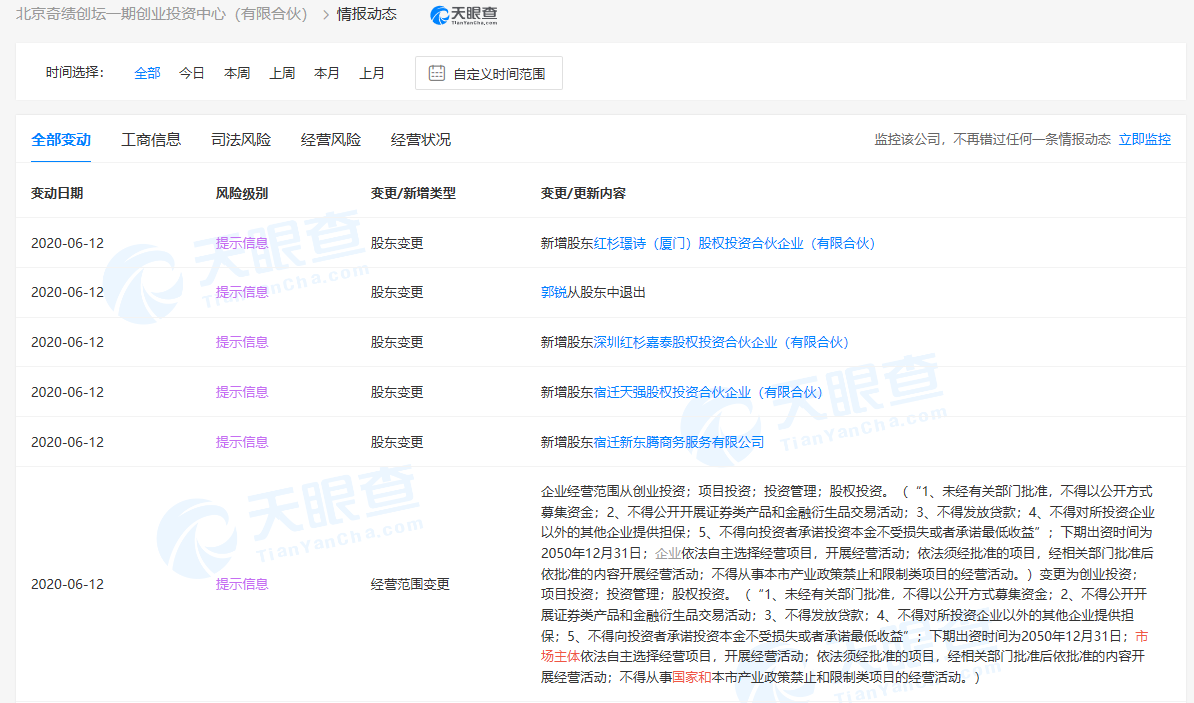The image size is (1194, 703).
Task: Click the 天眼查 logo icon
Action: [441, 15]
